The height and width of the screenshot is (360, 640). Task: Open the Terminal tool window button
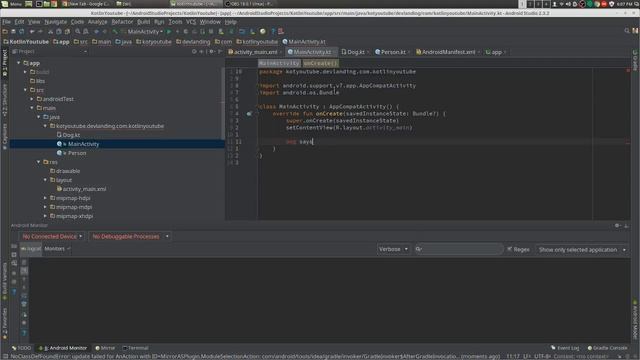(x=136, y=348)
